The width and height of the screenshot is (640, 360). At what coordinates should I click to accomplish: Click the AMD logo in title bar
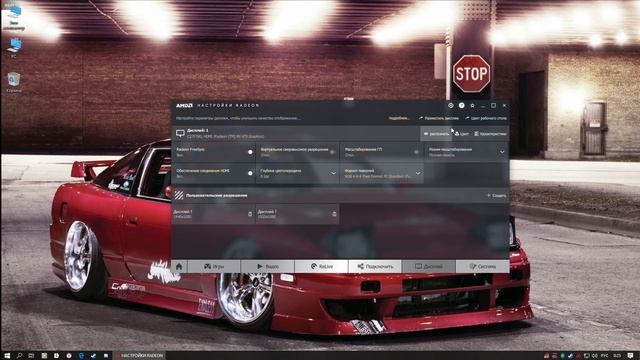(x=184, y=105)
